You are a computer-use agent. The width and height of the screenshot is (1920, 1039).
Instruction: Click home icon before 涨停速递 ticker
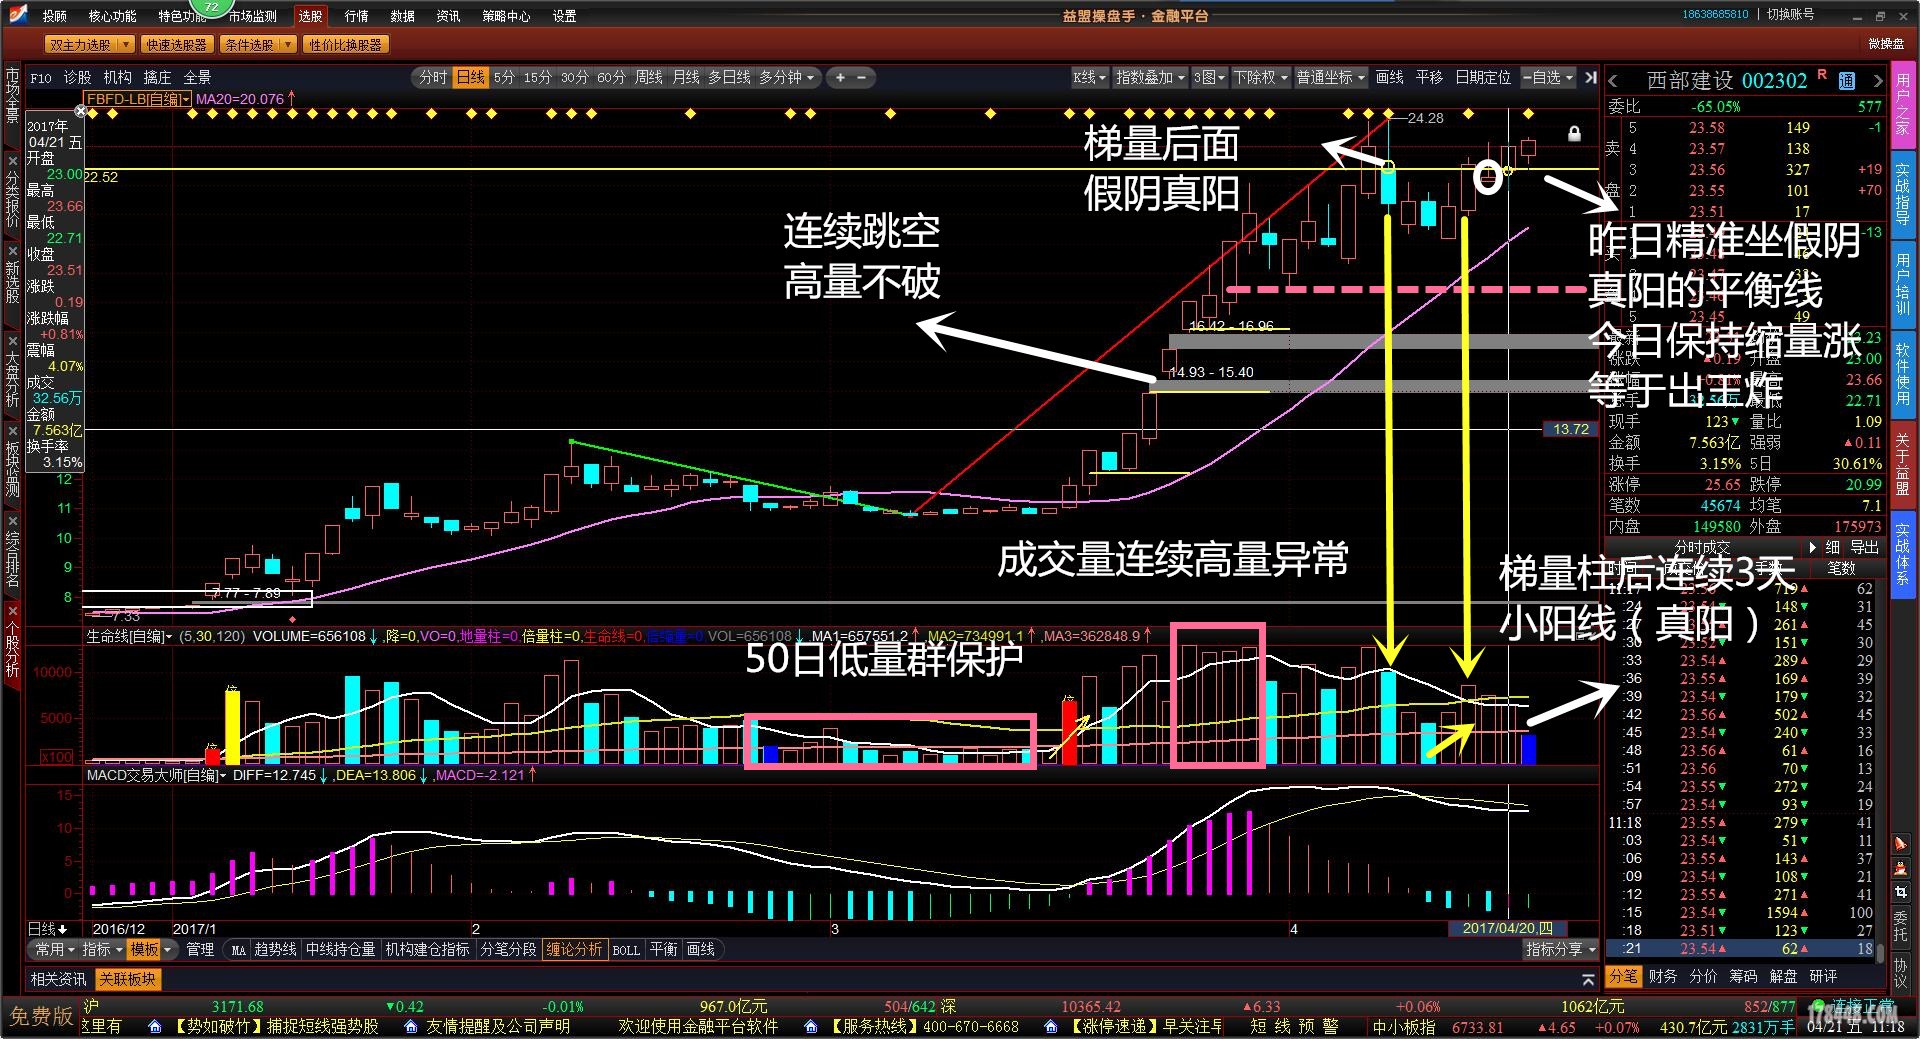coord(1050,1026)
